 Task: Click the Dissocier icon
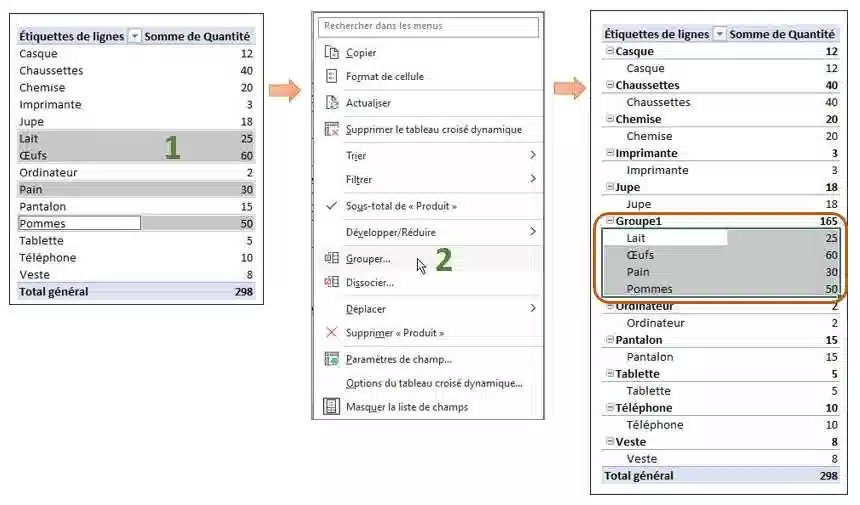coord(332,282)
